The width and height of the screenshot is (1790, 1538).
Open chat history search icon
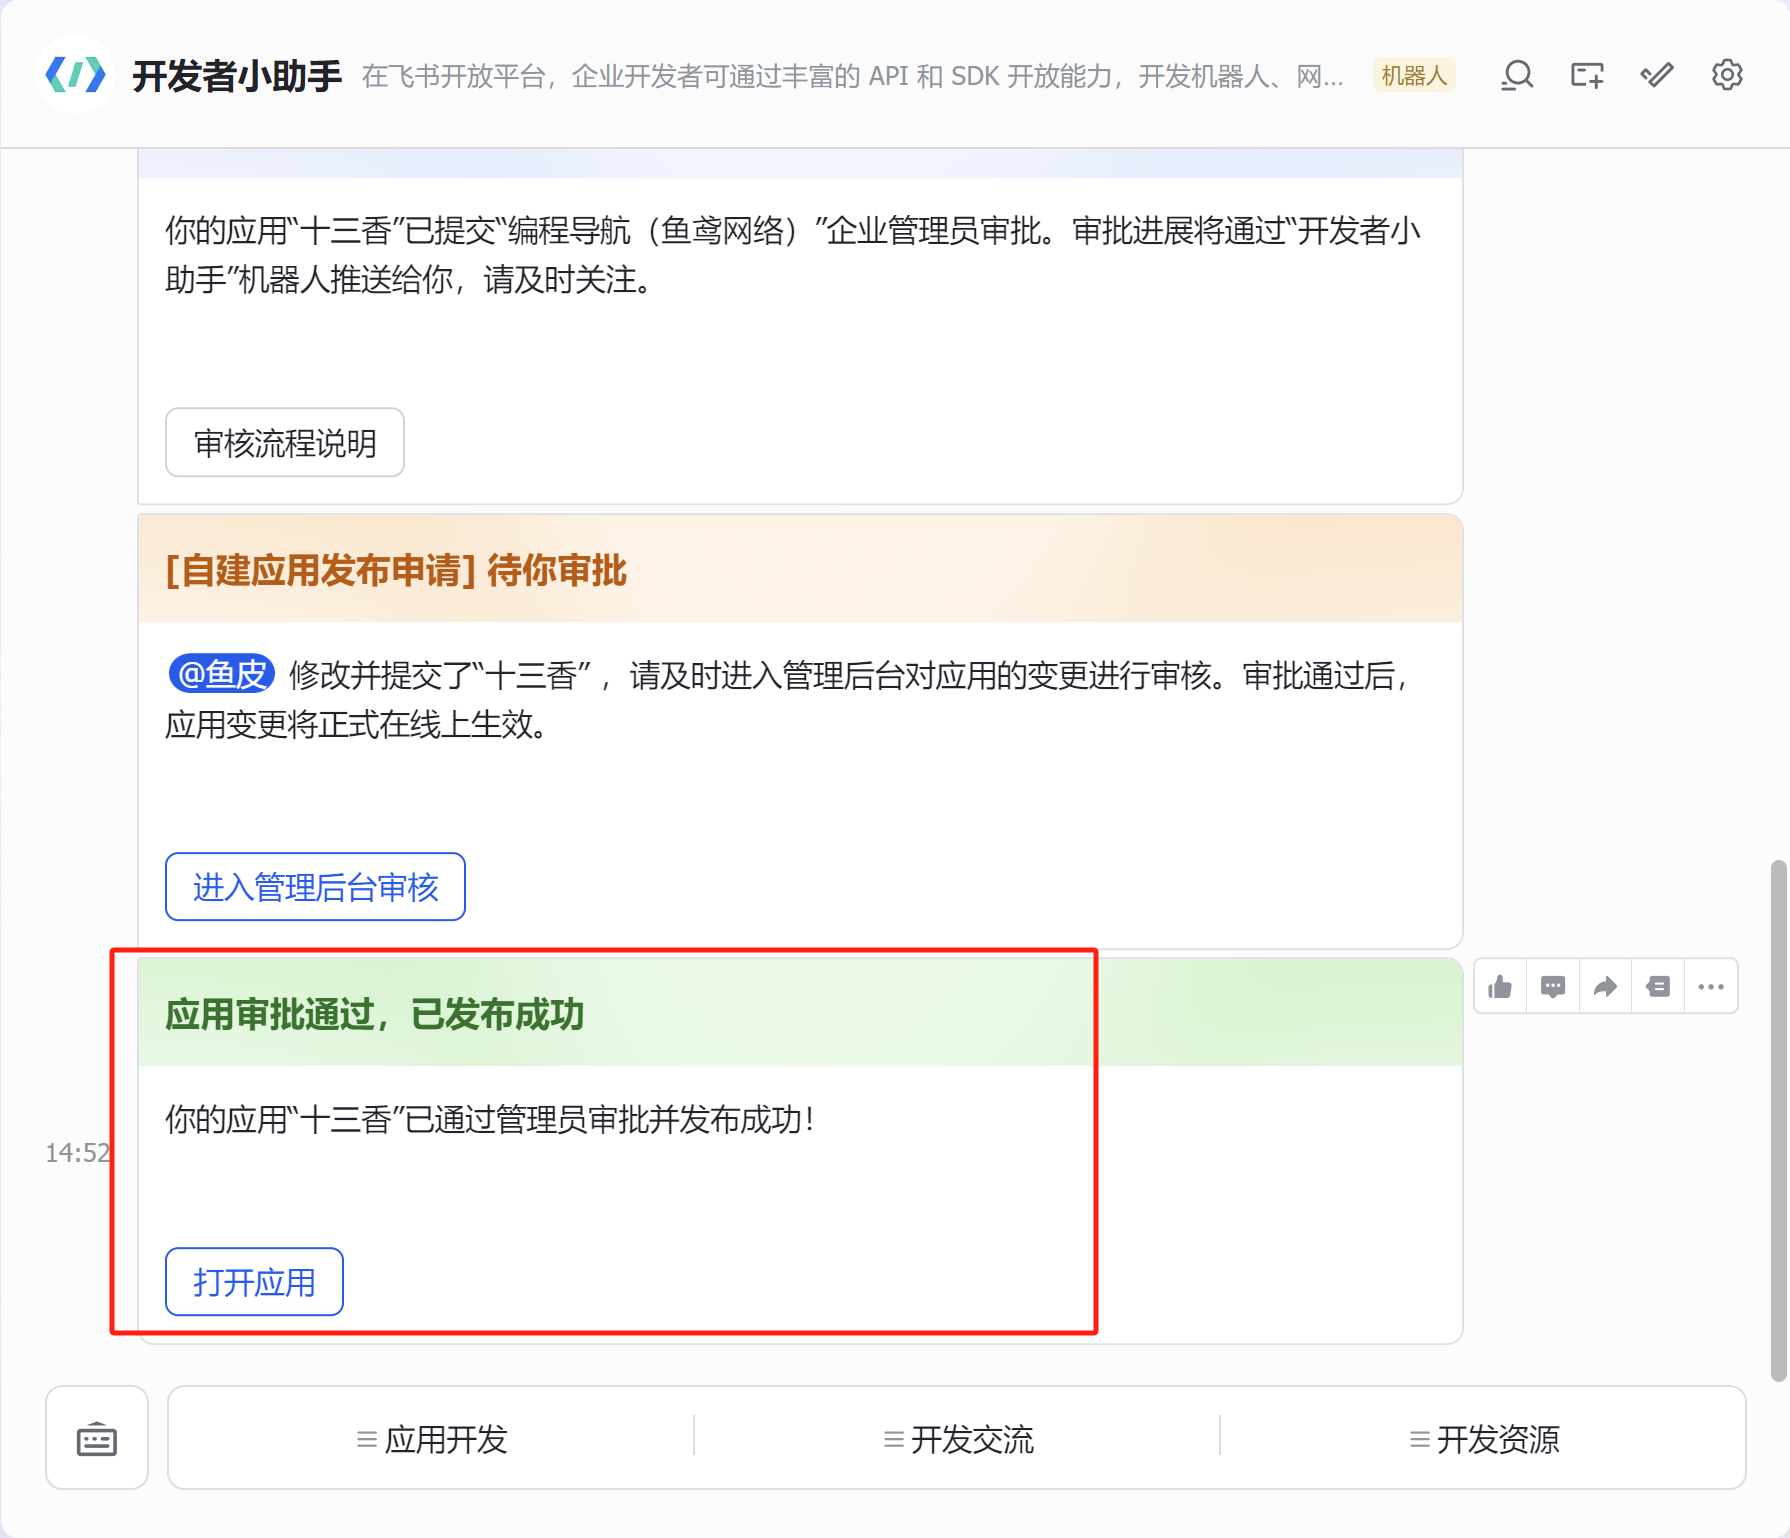[x=1517, y=76]
